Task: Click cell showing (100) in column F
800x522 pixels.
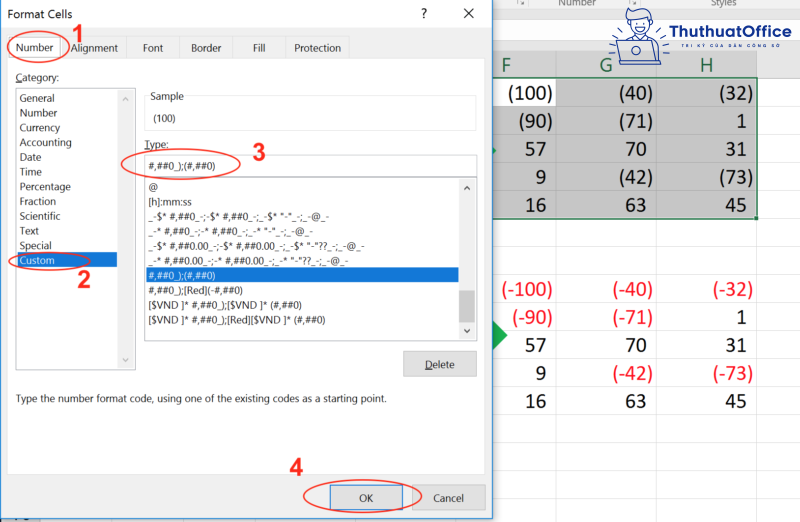Action: click(524, 93)
